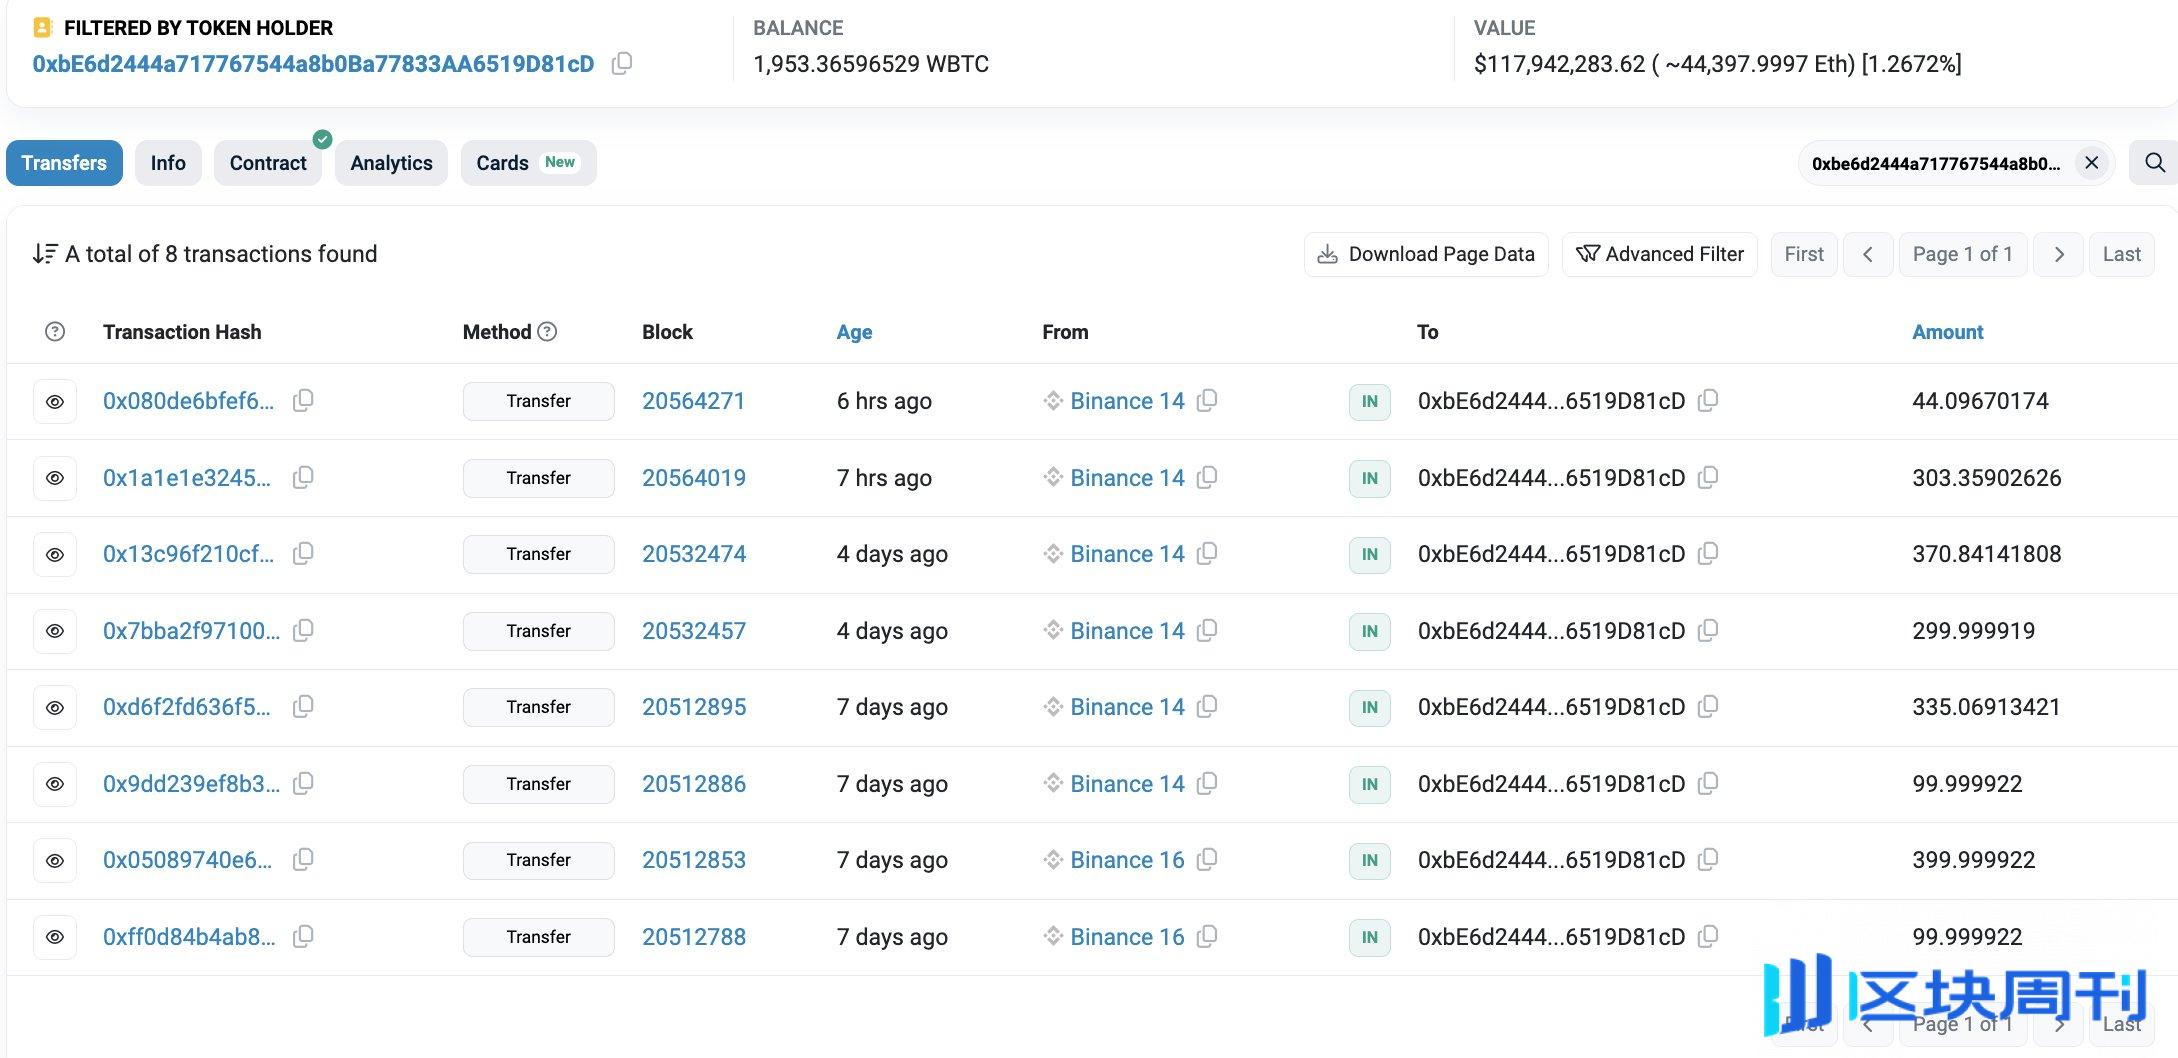This screenshot has height=1058, width=2178.
Task: Toggle eye preview for 0xd6f2fd636f5... transaction
Action: [55, 707]
